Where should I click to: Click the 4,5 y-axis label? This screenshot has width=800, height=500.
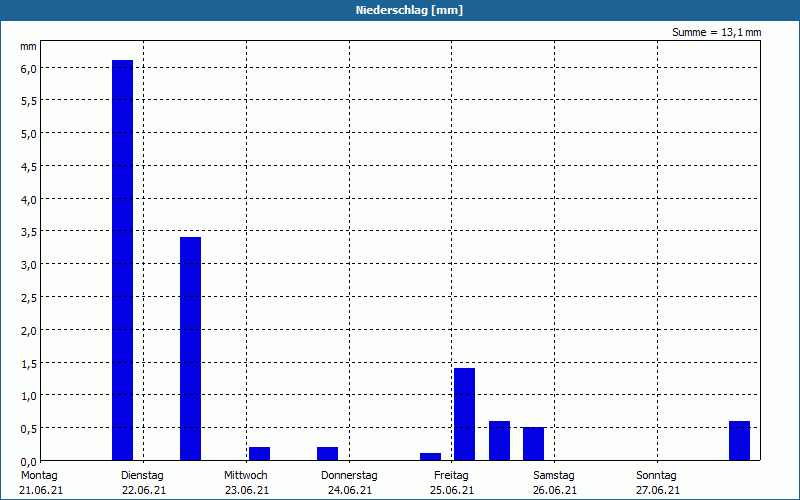point(29,167)
